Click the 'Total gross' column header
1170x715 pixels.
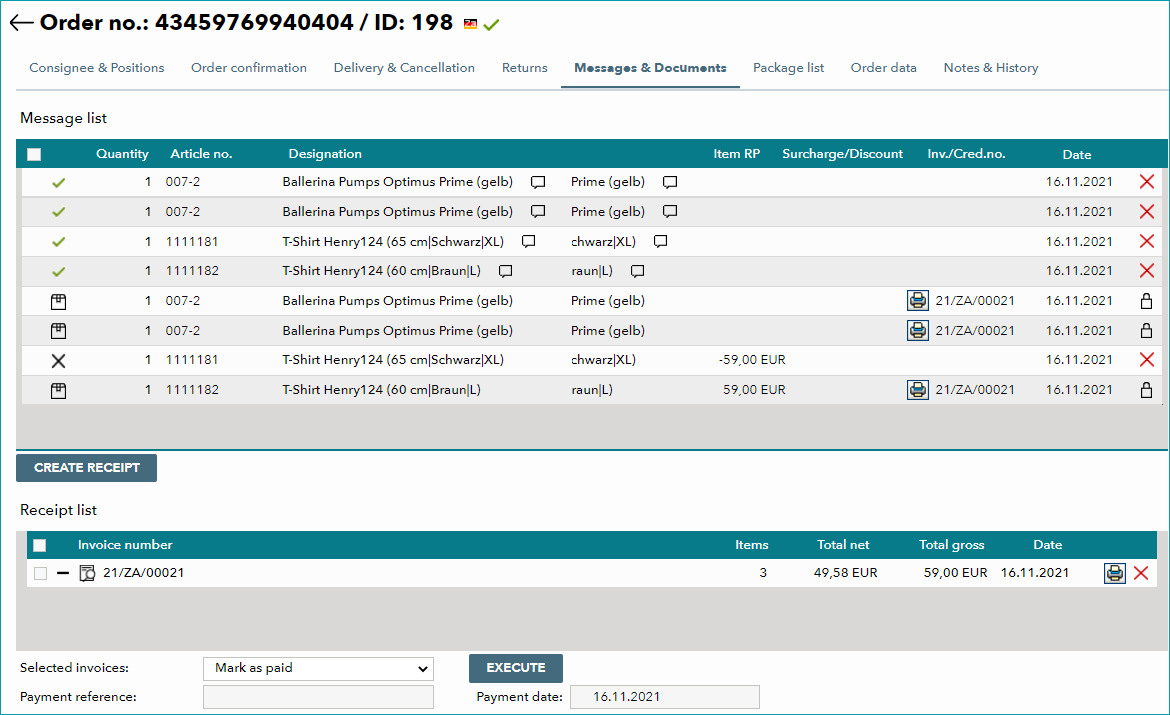click(x=951, y=545)
